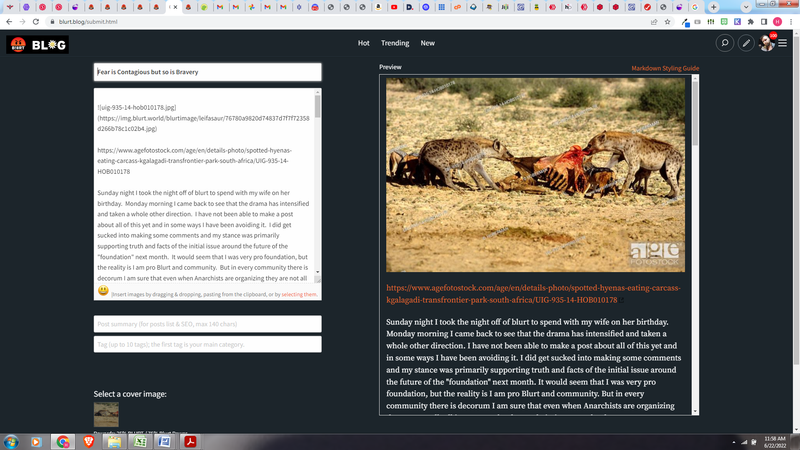
Task: Click the equalizer sliders extension icon
Action: pos(711,22)
